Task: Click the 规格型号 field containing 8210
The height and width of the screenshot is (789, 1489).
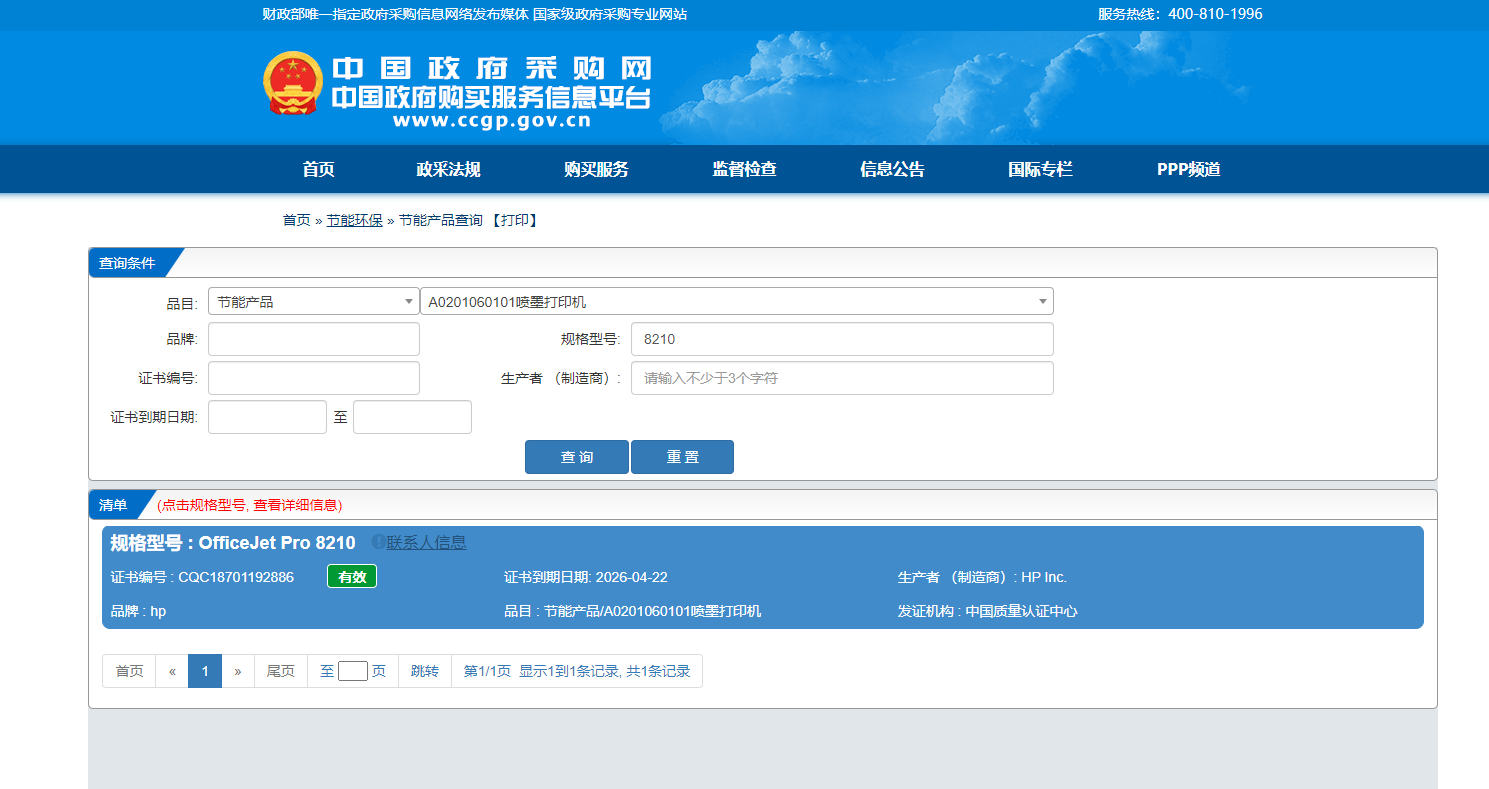Action: [842, 339]
